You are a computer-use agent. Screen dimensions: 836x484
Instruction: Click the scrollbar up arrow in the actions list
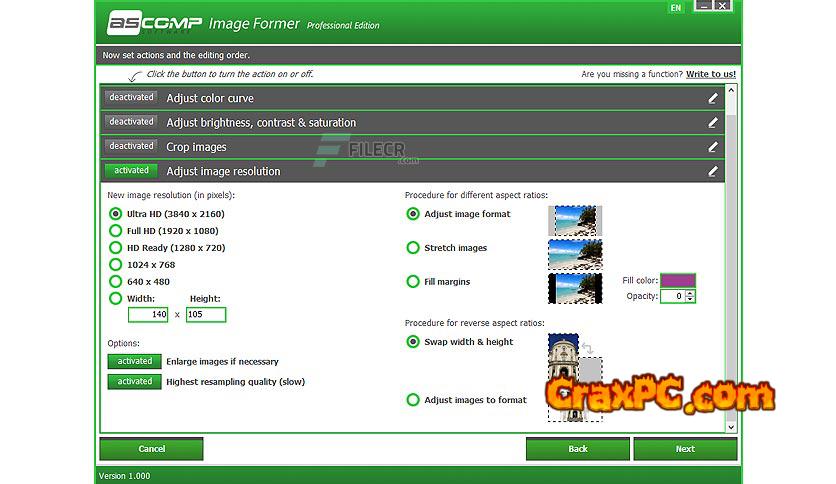(x=731, y=90)
